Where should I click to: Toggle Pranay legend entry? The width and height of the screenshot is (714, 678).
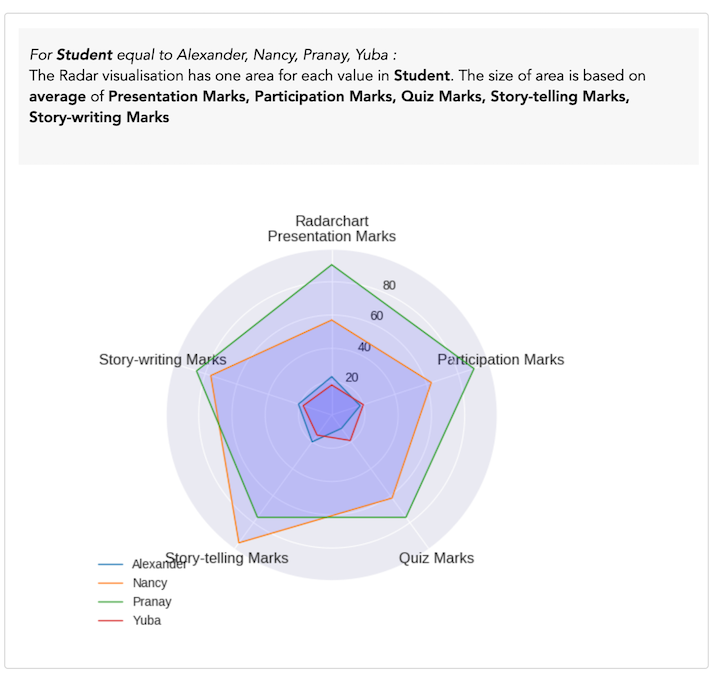coord(152,602)
